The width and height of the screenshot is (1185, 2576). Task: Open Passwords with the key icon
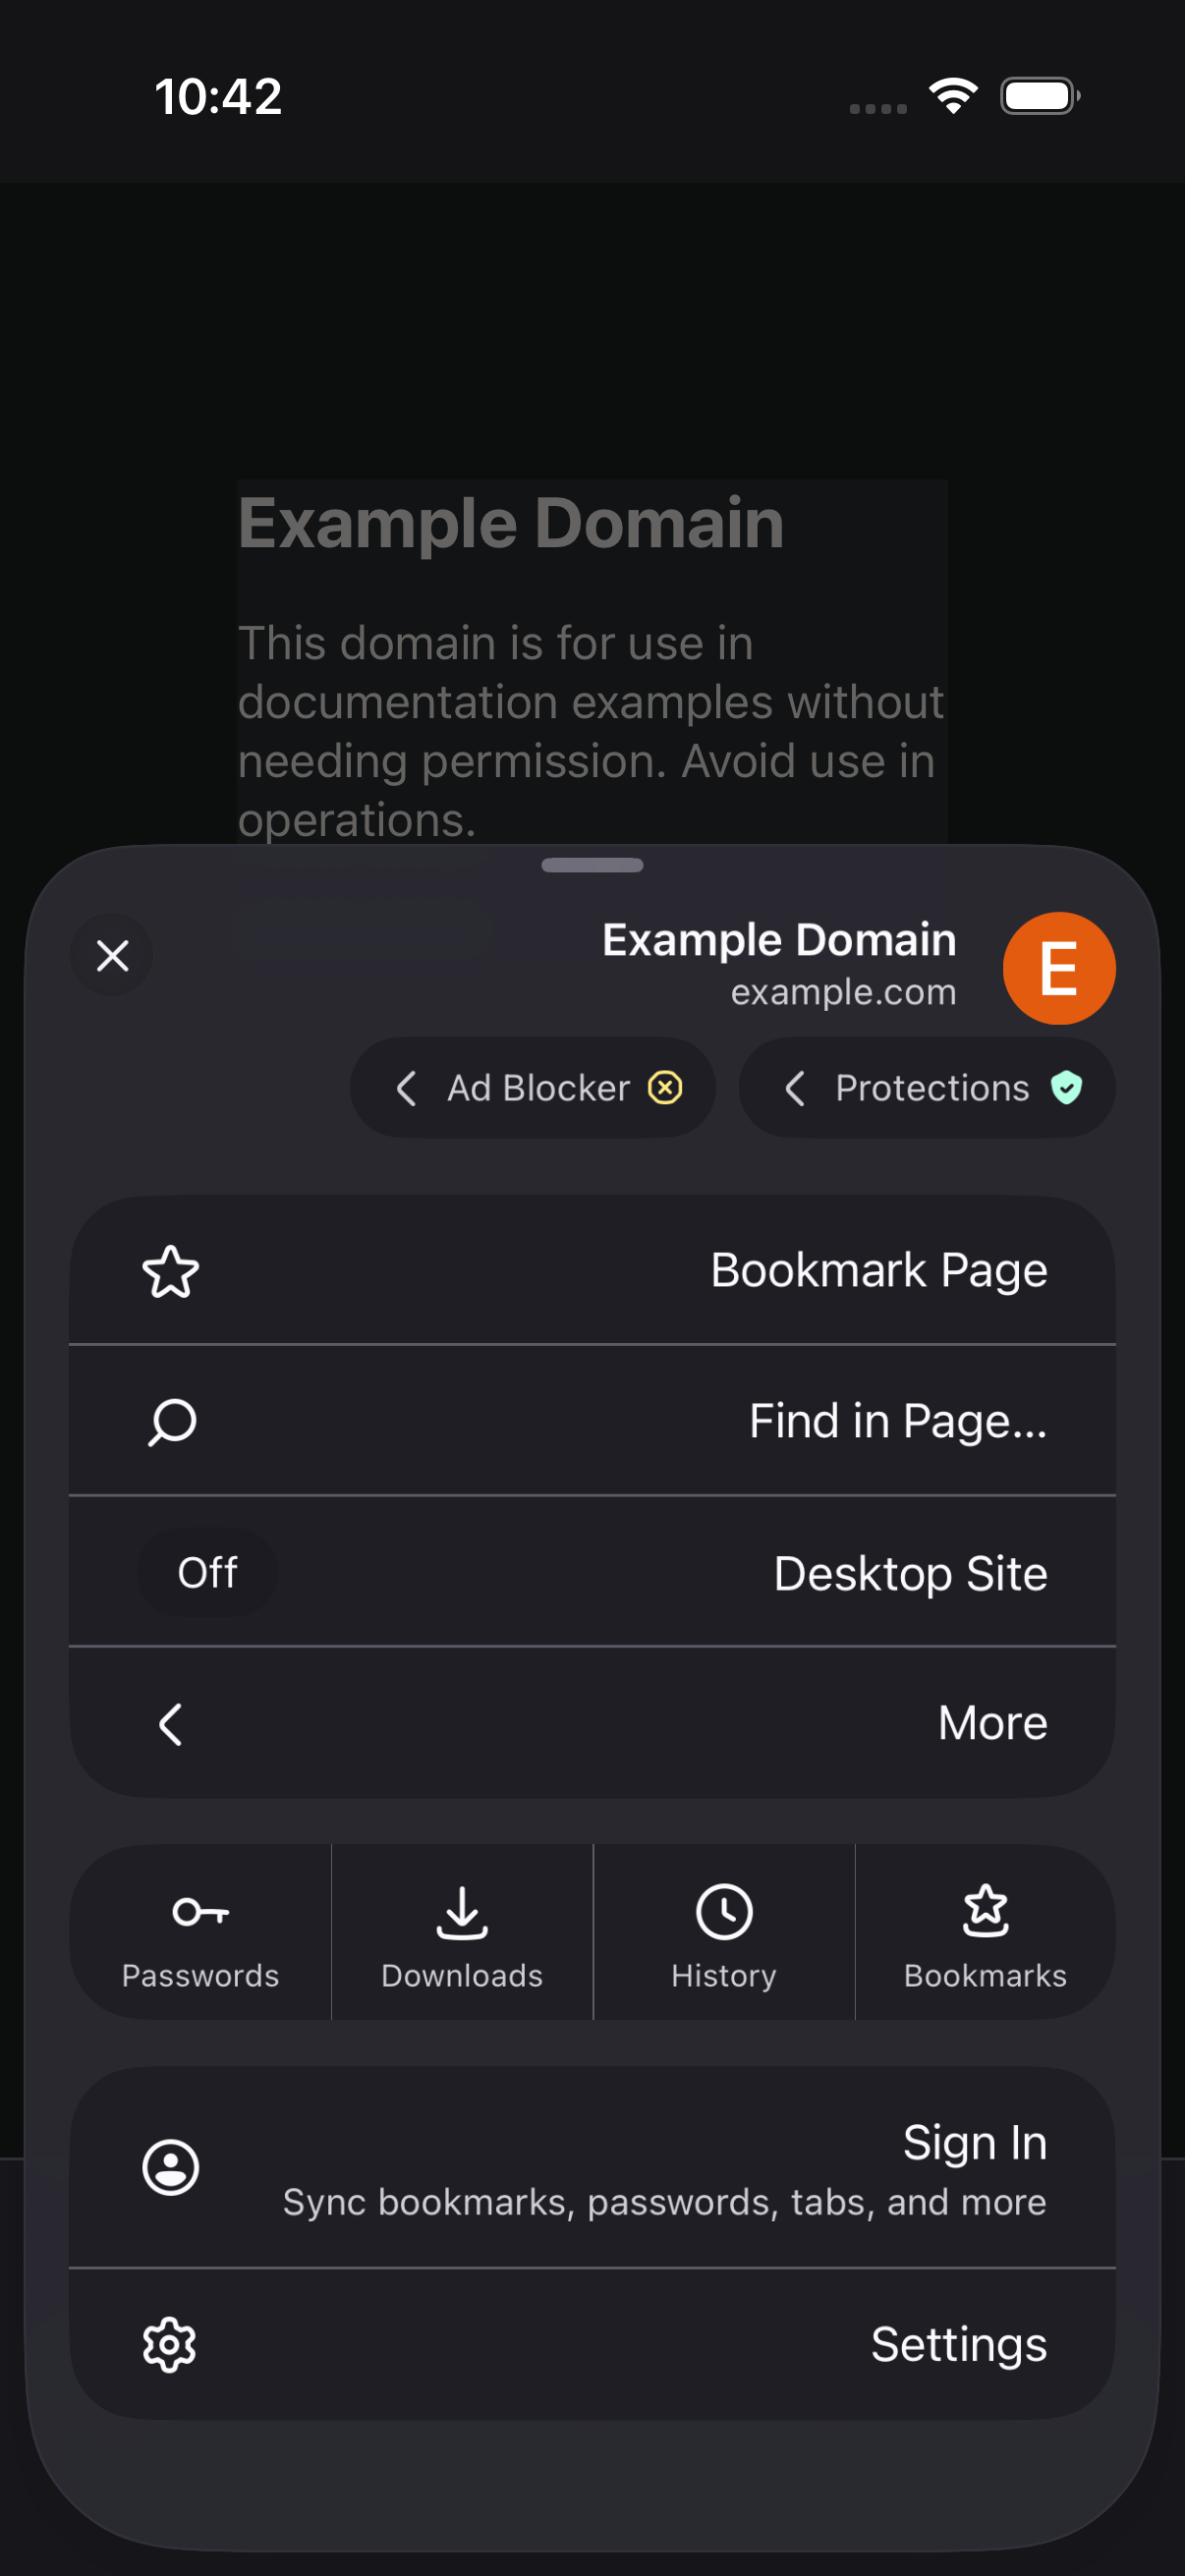point(200,1932)
